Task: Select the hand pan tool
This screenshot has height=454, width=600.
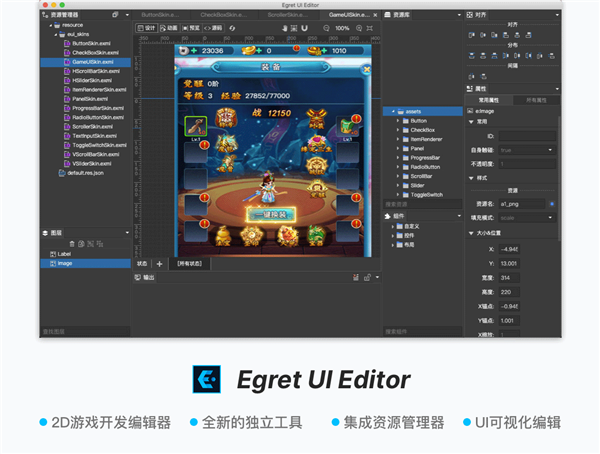Action: point(284,28)
